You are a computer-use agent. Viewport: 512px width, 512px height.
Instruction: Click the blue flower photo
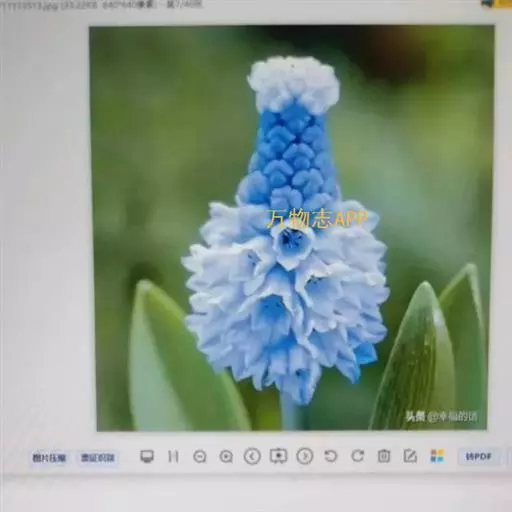click(x=290, y=228)
